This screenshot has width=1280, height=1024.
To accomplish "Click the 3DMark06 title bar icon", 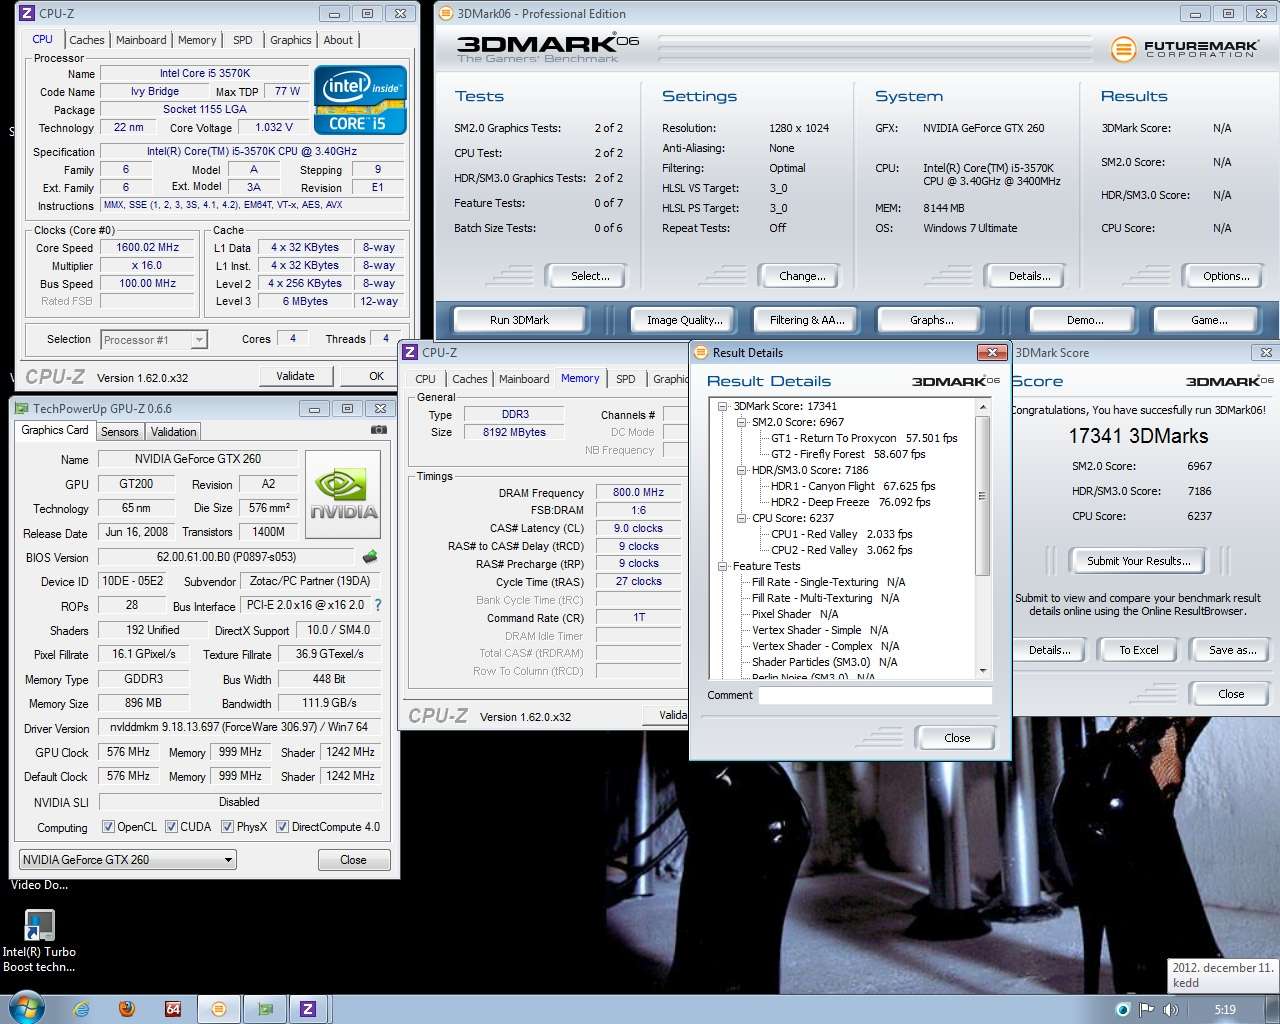I will [x=446, y=13].
